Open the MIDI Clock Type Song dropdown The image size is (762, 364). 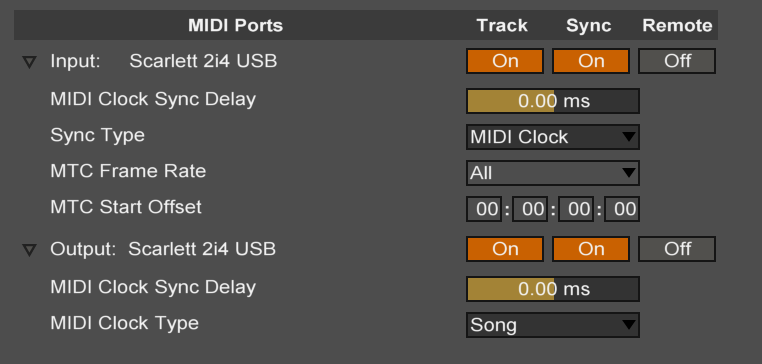pos(553,325)
